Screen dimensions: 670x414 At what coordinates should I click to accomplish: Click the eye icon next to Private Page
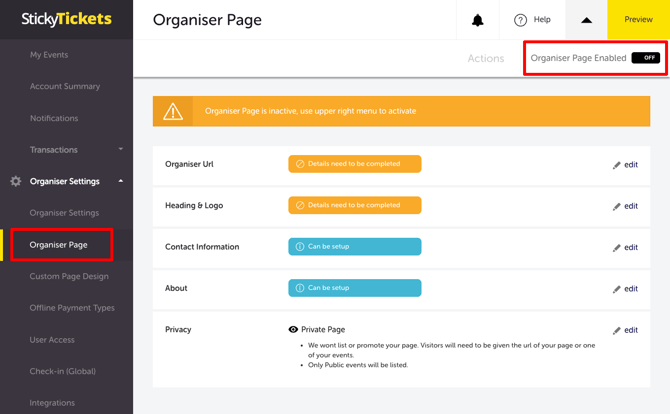pyautogui.click(x=293, y=329)
